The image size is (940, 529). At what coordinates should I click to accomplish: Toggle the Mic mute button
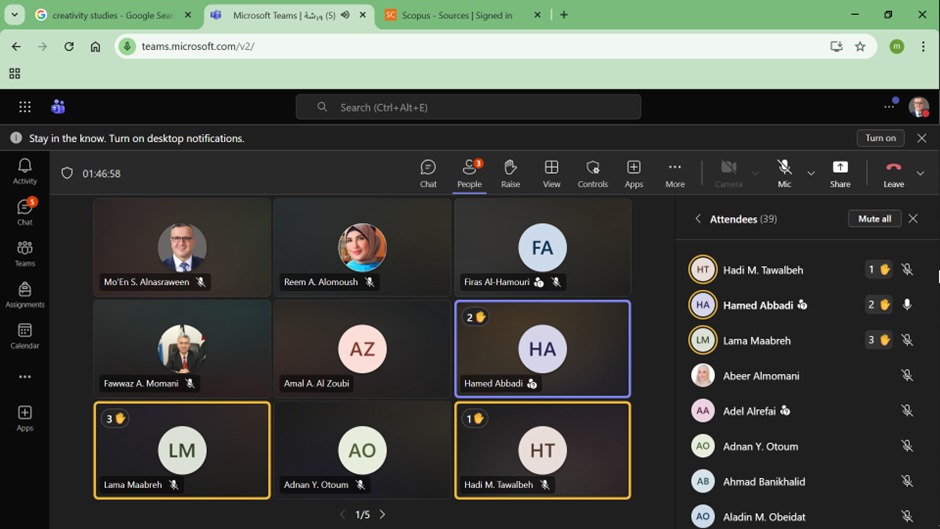(784, 173)
